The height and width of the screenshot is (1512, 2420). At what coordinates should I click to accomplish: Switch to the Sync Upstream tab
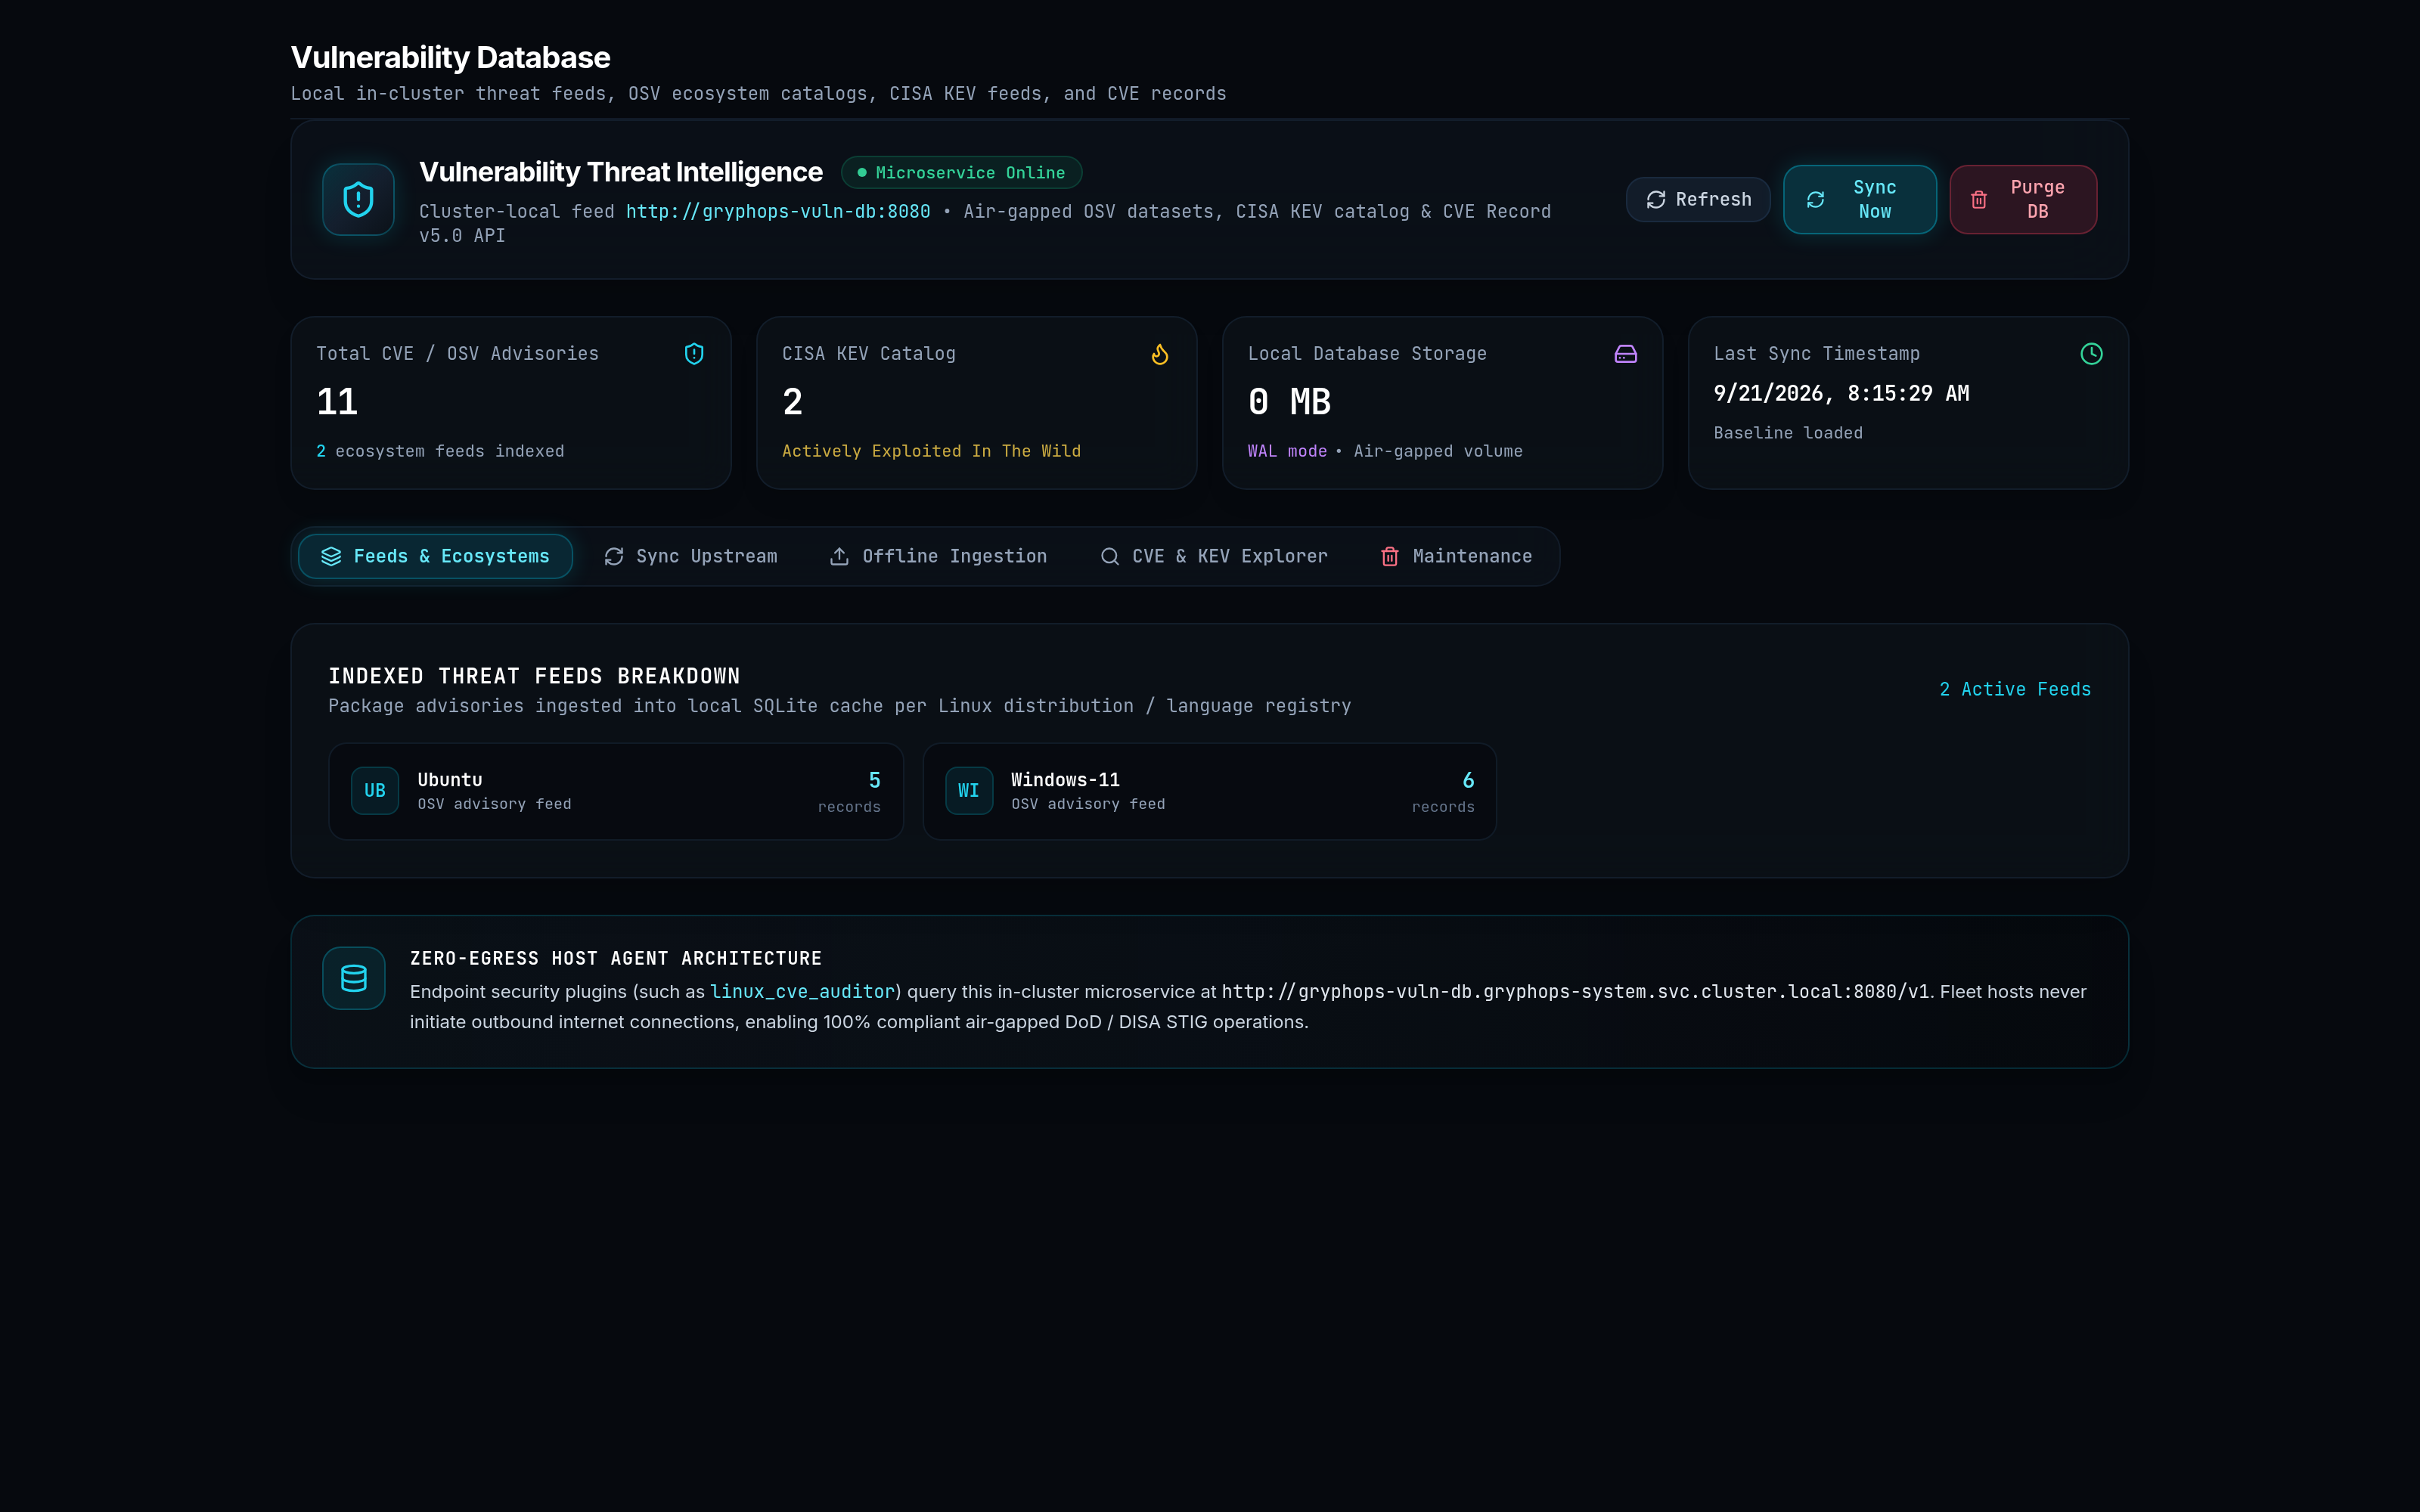(x=690, y=557)
